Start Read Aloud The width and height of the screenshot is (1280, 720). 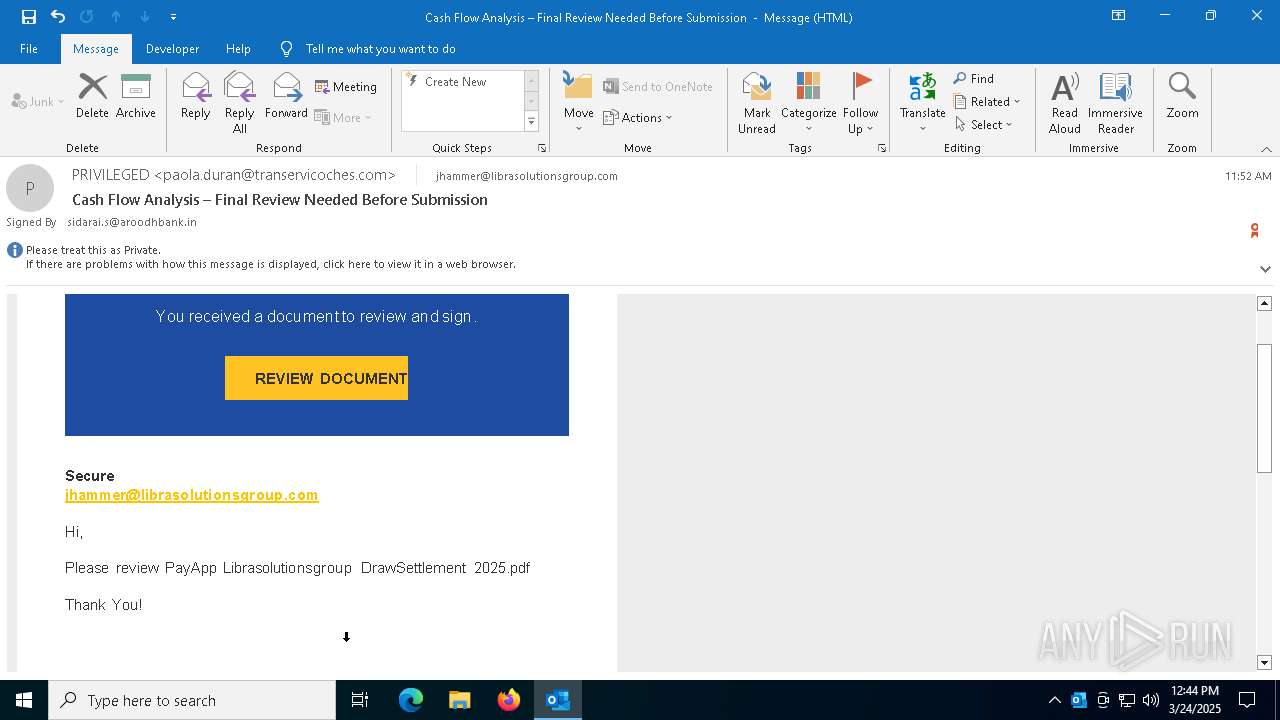(x=1065, y=102)
